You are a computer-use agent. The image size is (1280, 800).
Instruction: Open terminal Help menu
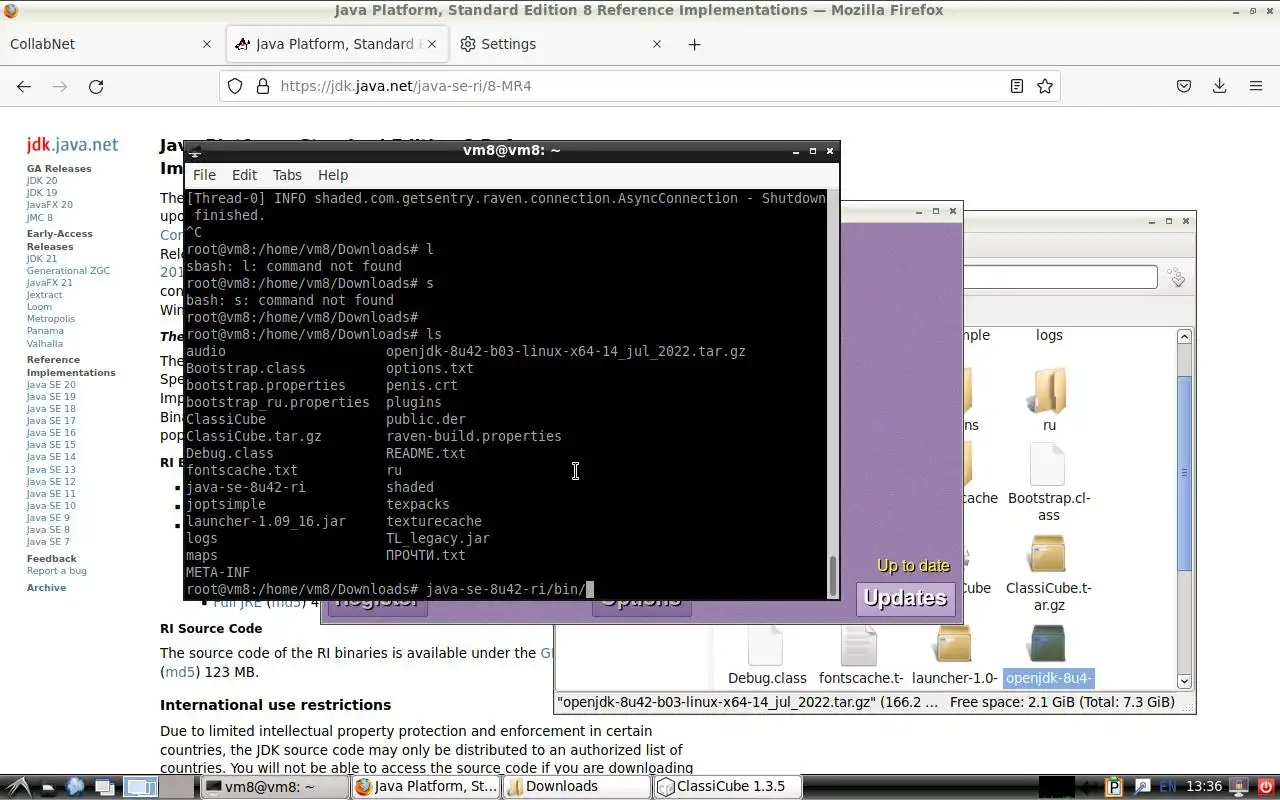click(333, 175)
